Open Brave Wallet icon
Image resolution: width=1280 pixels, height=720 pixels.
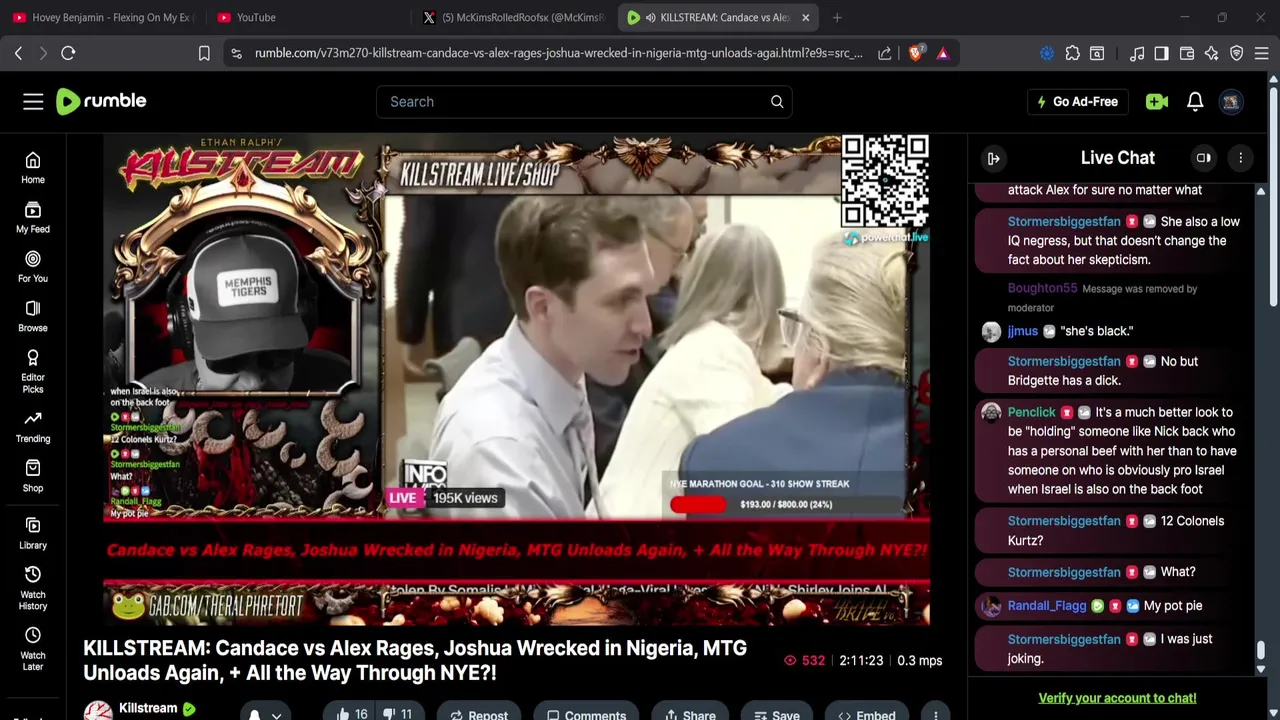click(1187, 53)
